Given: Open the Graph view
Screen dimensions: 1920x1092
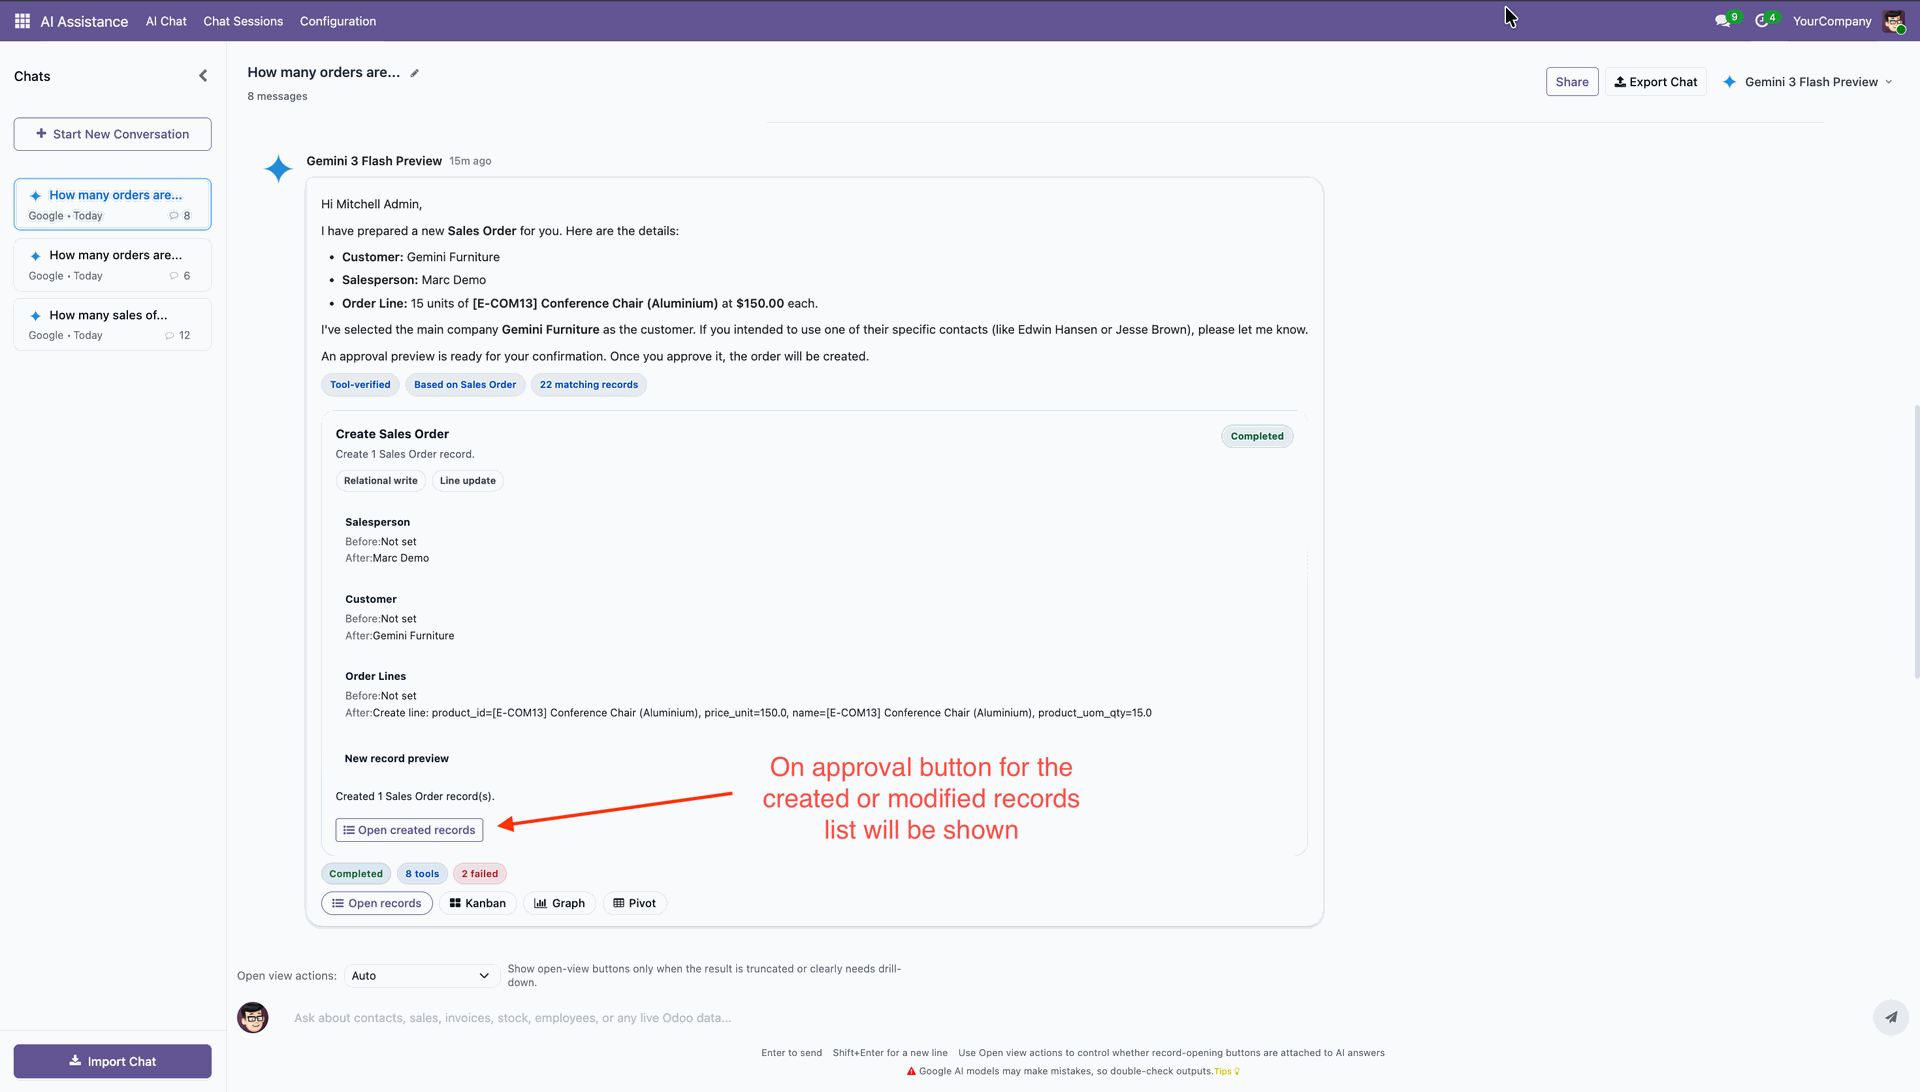Looking at the screenshot, I should (560, 903).
